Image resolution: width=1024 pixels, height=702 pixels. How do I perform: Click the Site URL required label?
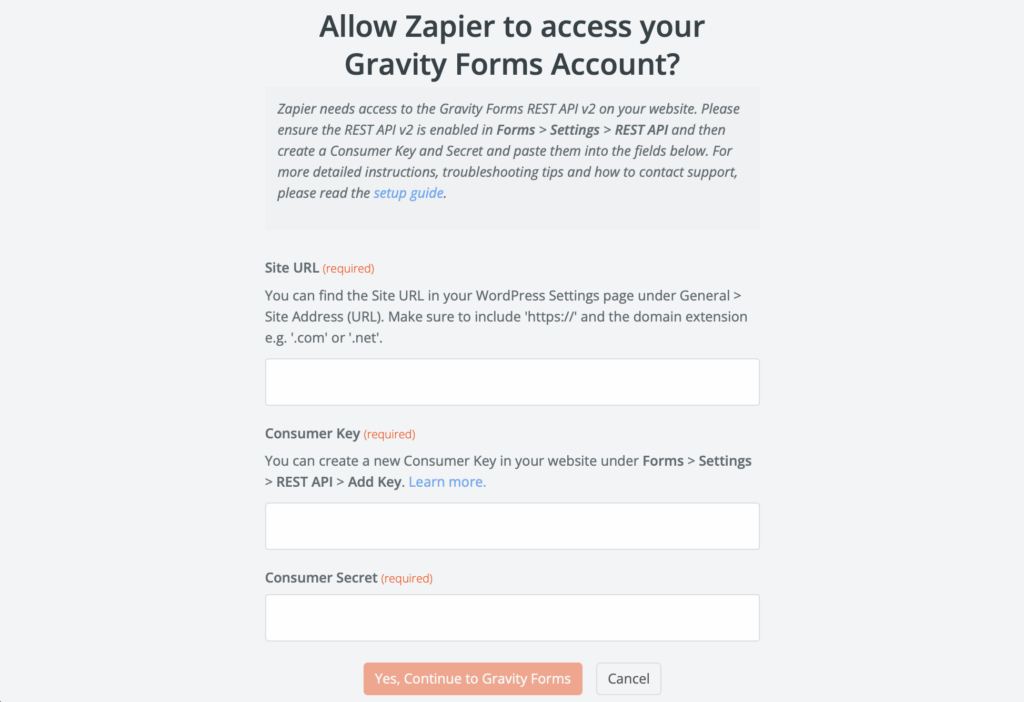347,268
